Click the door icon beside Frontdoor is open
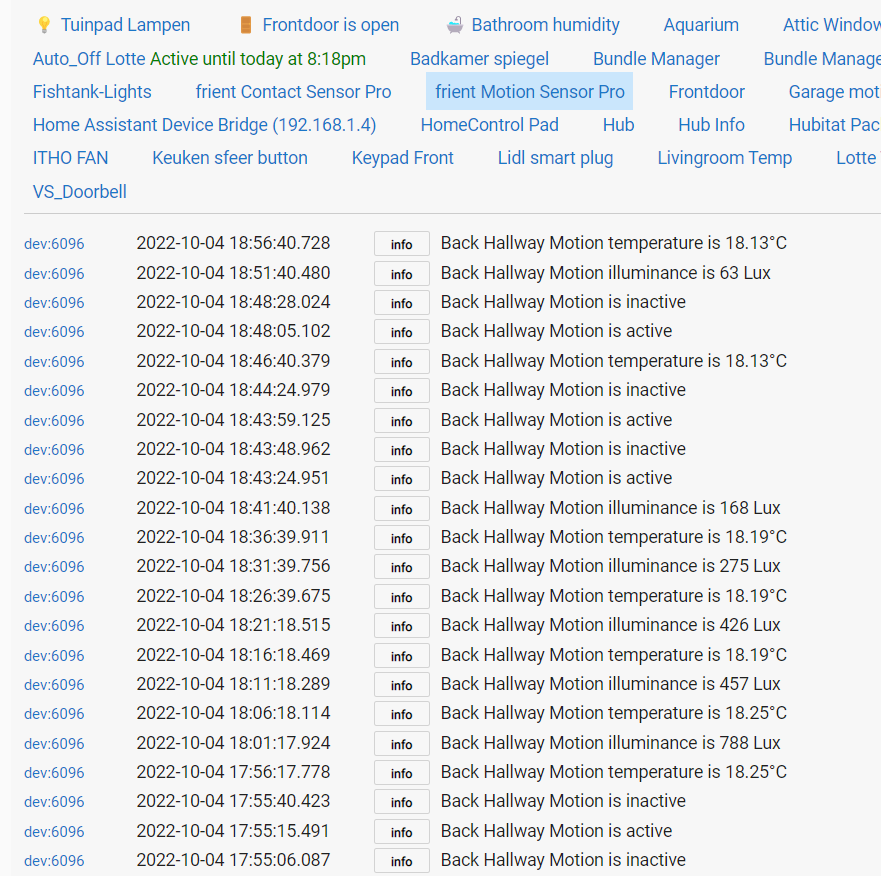Viewport: 881px width, 876px height. point(246,25)
